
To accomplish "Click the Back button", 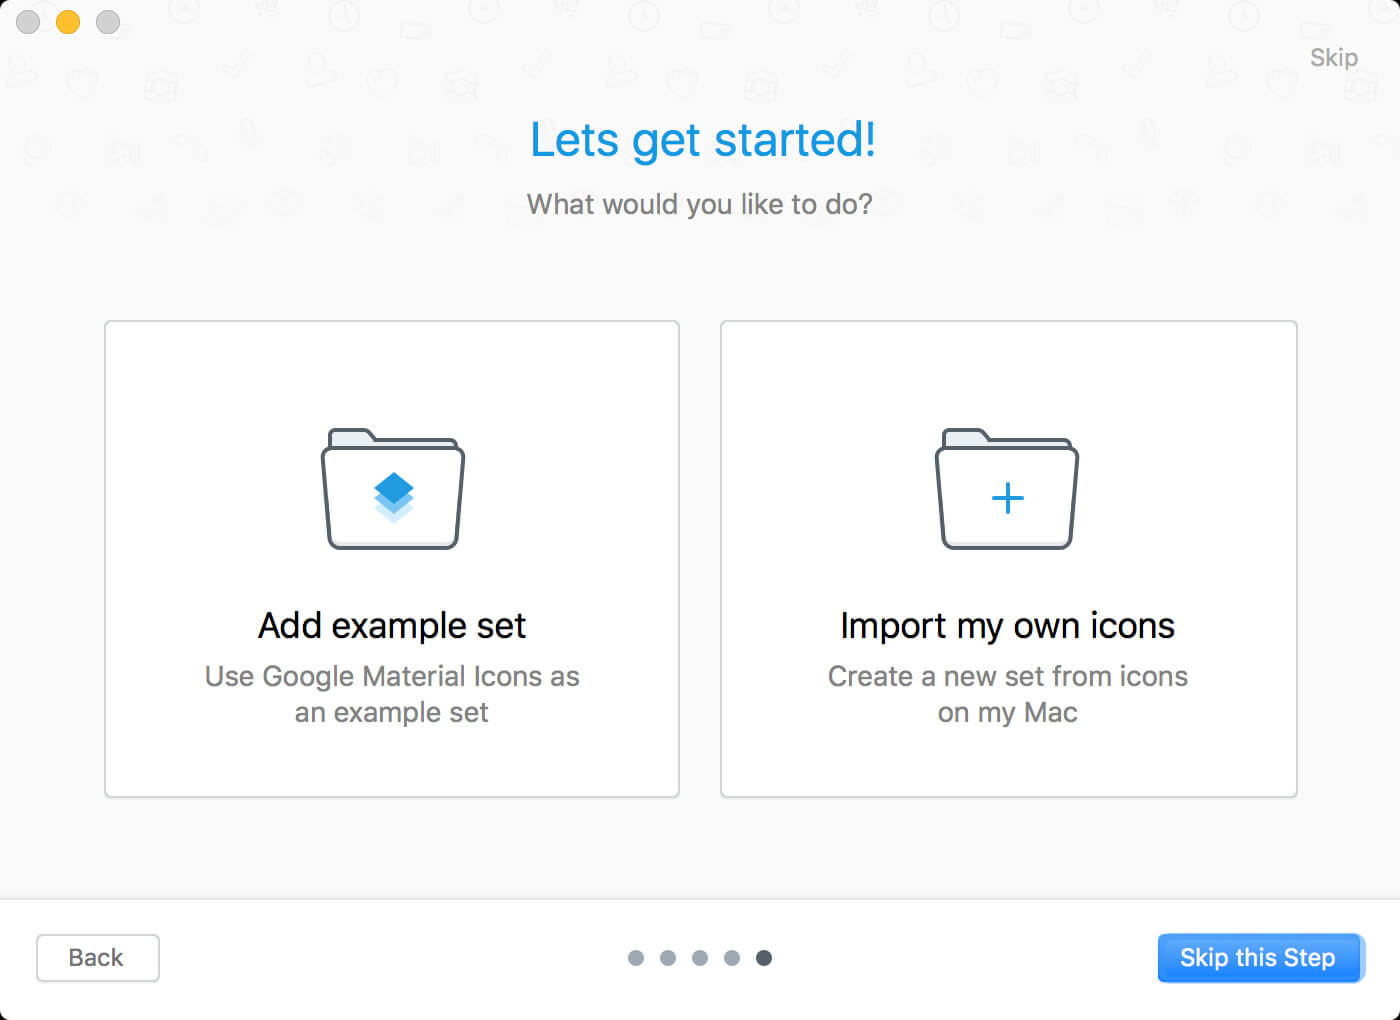I will pyautogui.click(x=98, y=958).
